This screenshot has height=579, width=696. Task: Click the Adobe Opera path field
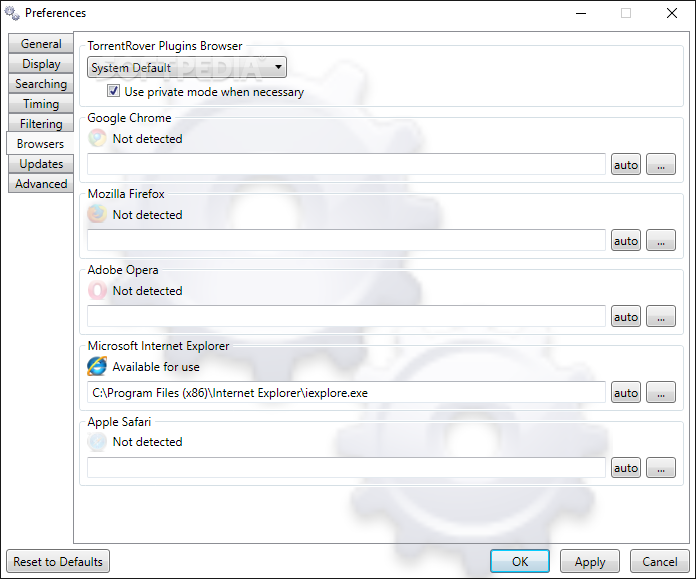tap(346, 316)
